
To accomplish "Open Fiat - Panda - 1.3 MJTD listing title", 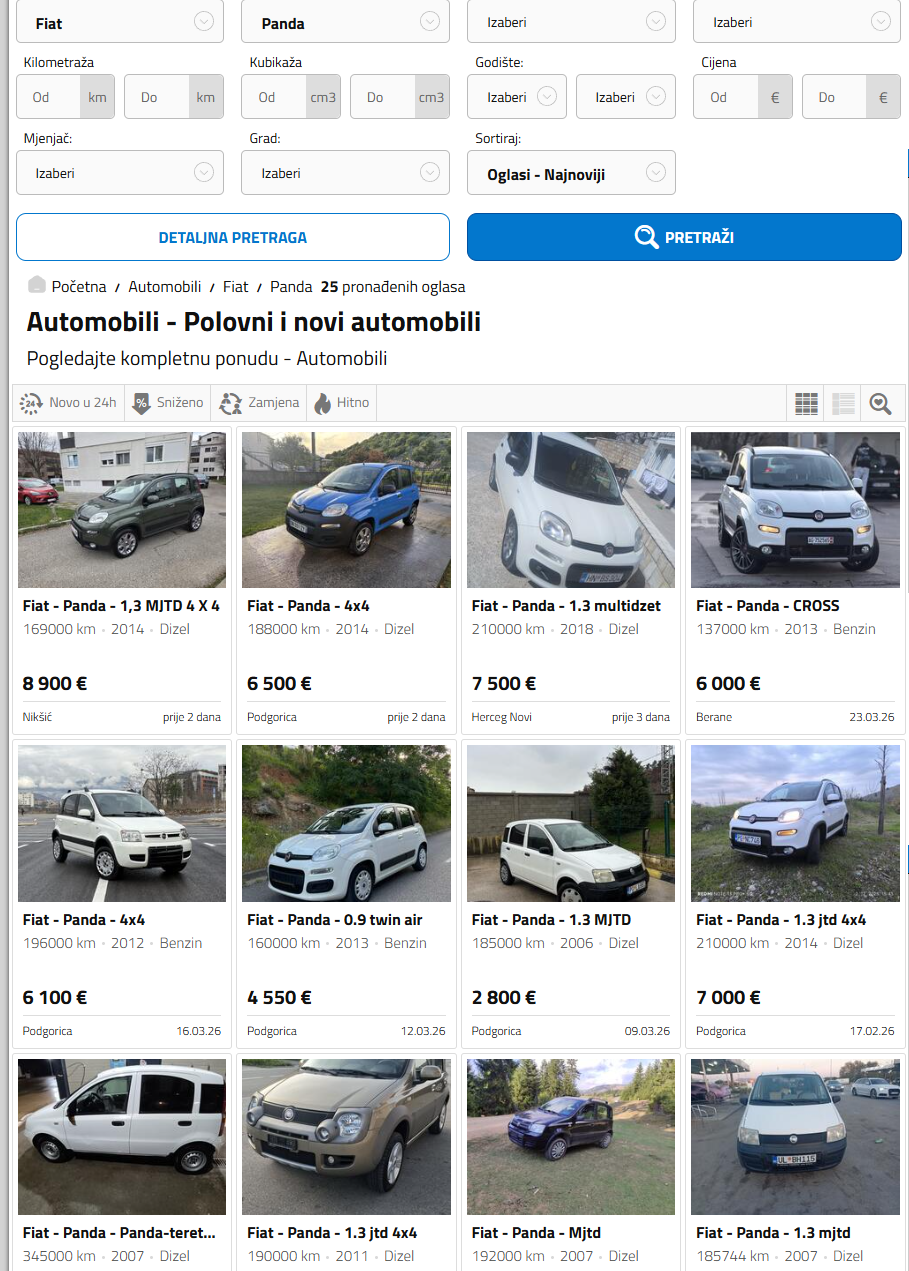I will [x=551, y=920].
